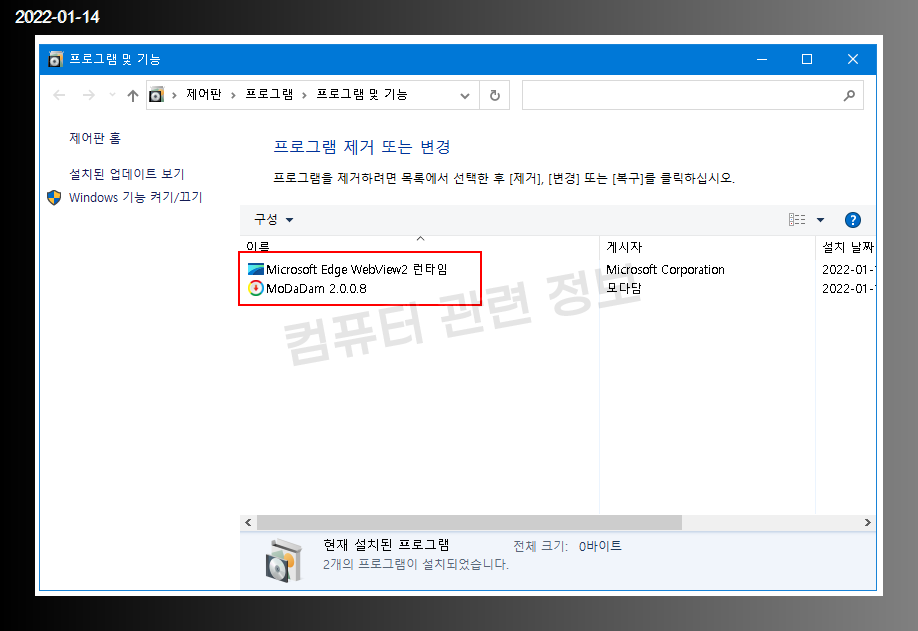Viewport: 918px width, 631px height.
Task: Click the horizontal scrollbar left arrow
Action: (248, 523)
